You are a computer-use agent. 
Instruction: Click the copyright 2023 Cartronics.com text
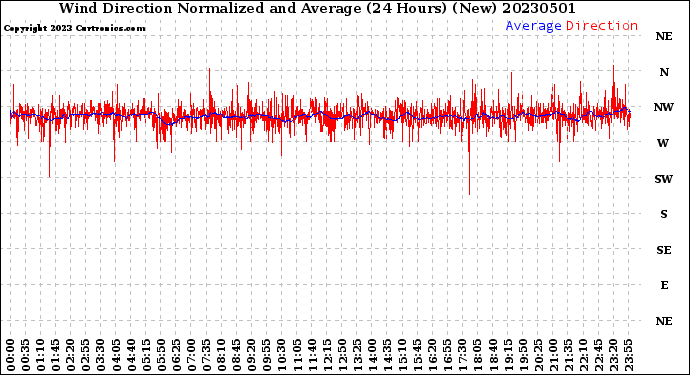click(74, 29)
